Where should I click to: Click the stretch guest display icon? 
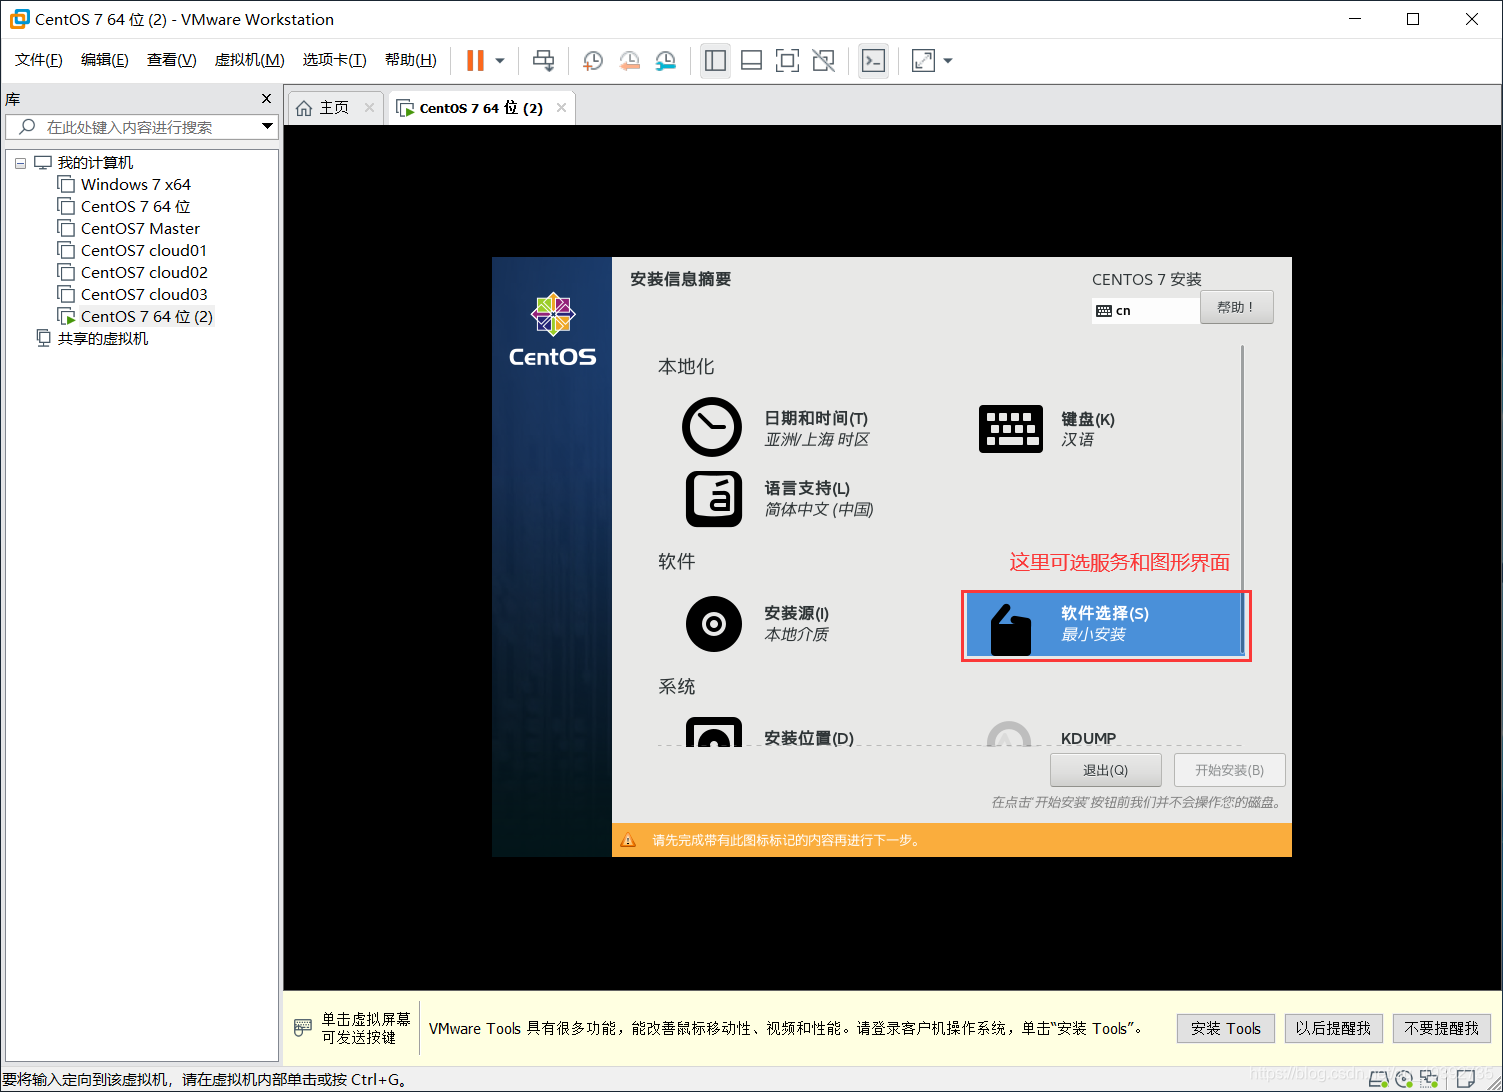coord(923,61)
